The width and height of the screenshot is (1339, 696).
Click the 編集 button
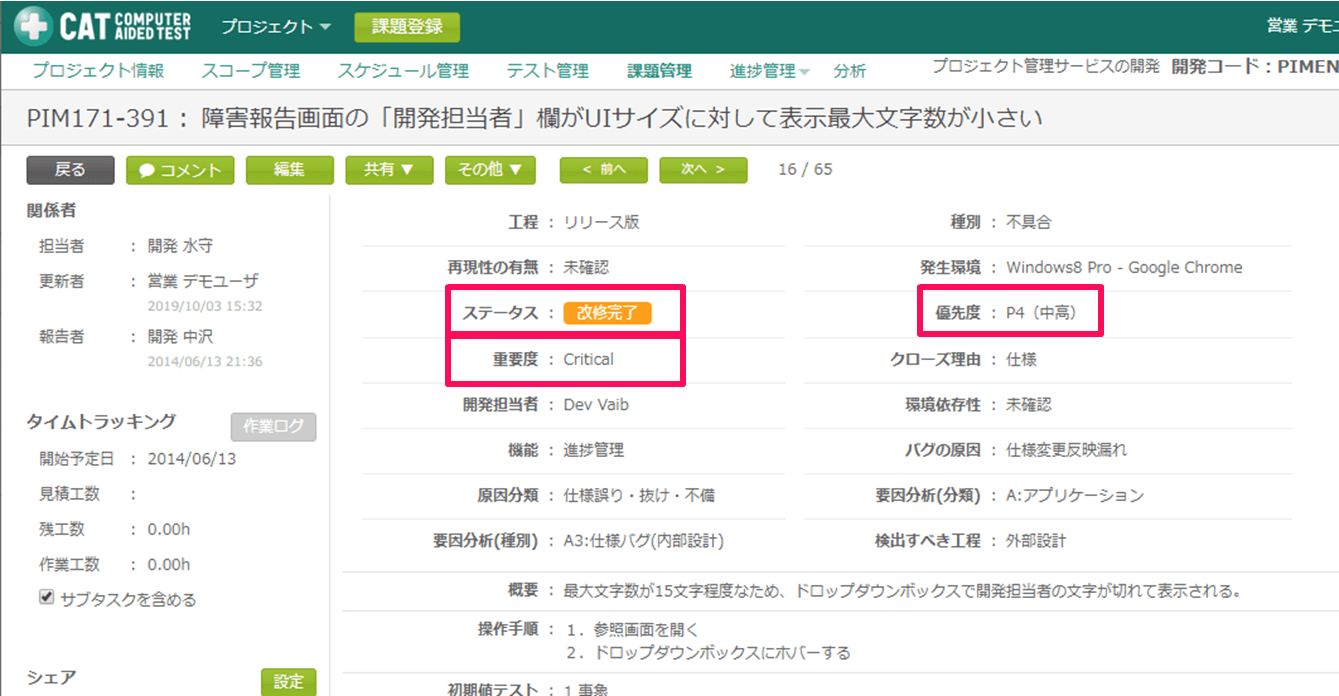click(289, 170)
